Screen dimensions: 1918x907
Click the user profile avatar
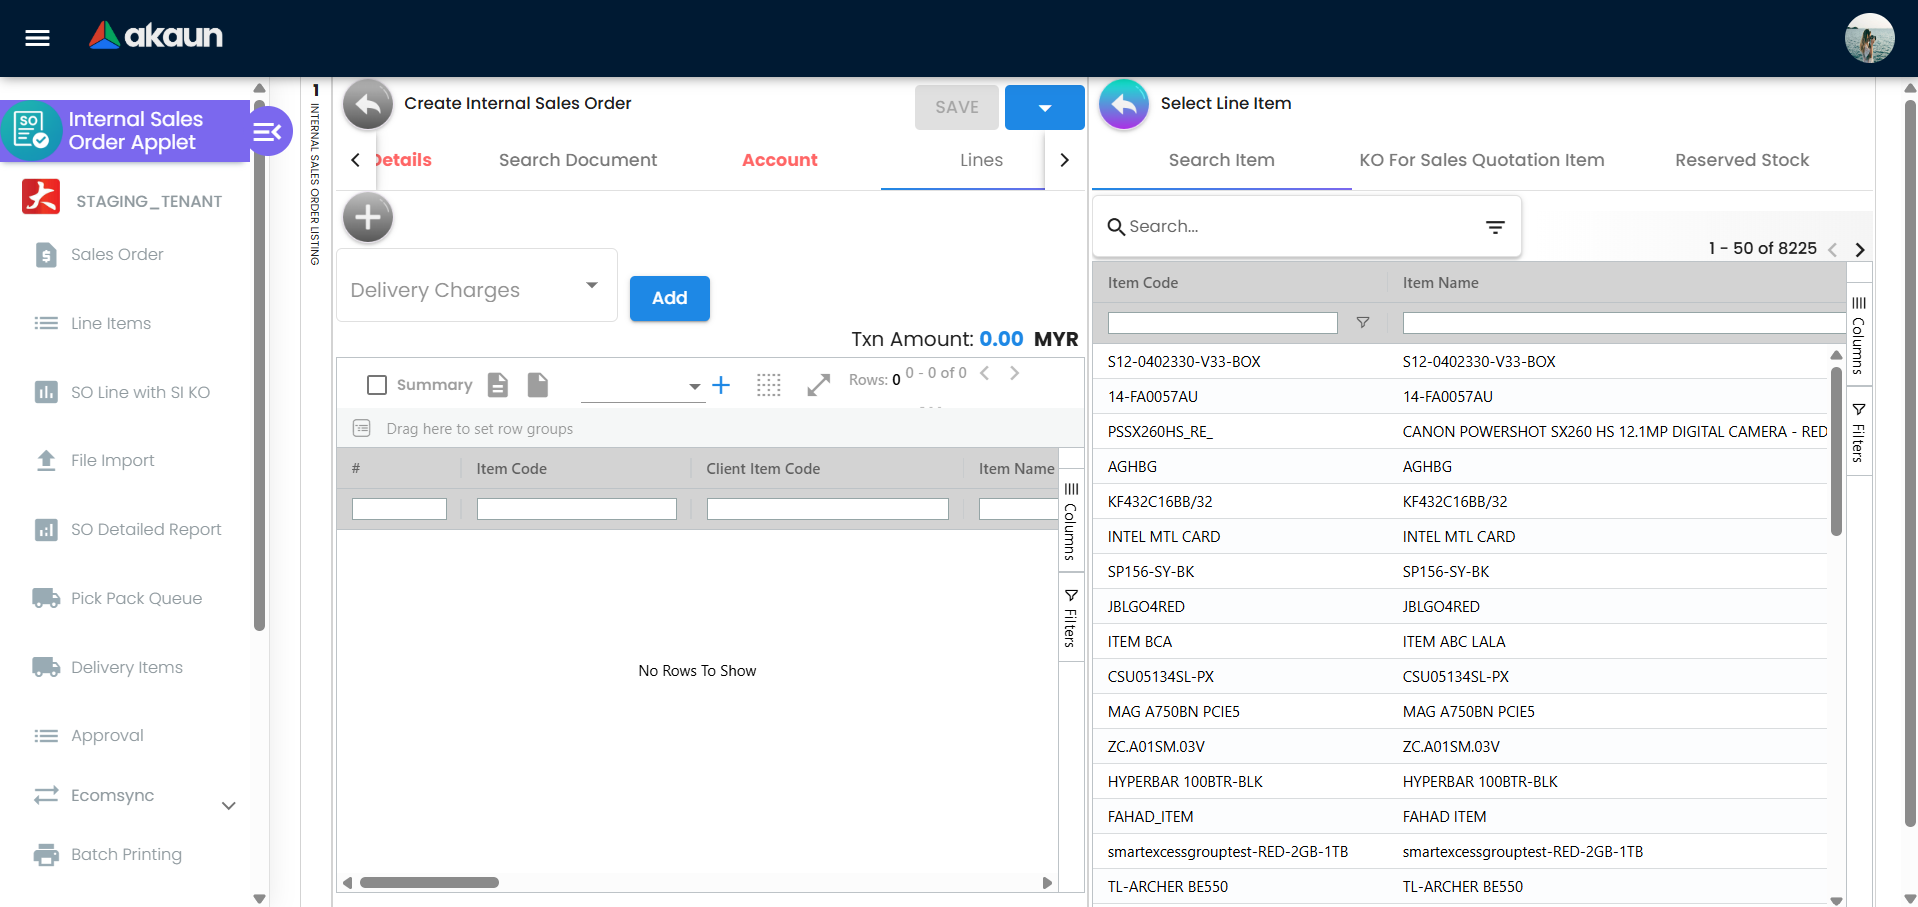click(1868, 38)
